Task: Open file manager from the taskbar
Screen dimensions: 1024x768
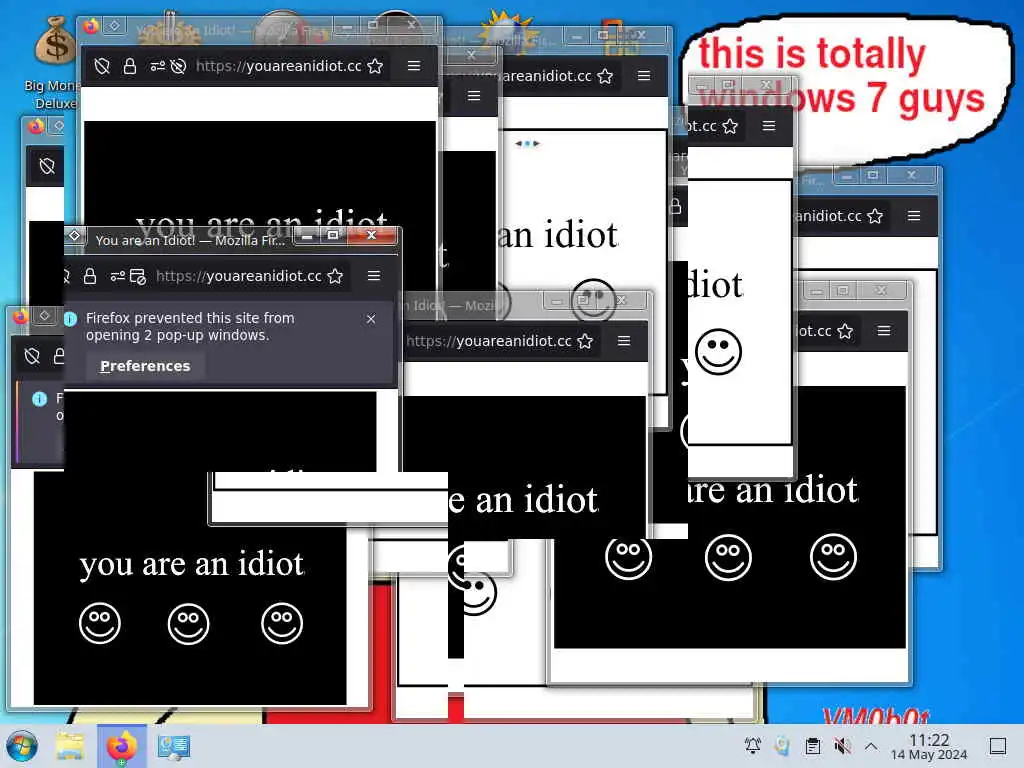Action: pos(71,746)
